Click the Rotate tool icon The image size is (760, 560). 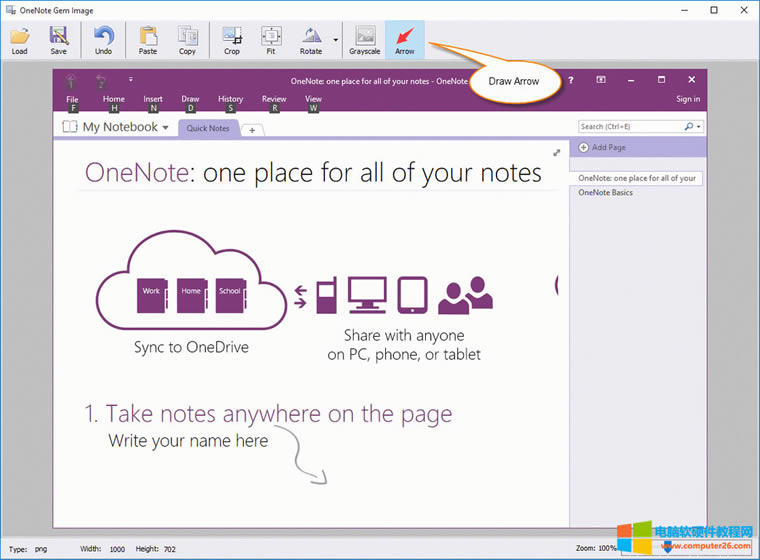[311, 38]
